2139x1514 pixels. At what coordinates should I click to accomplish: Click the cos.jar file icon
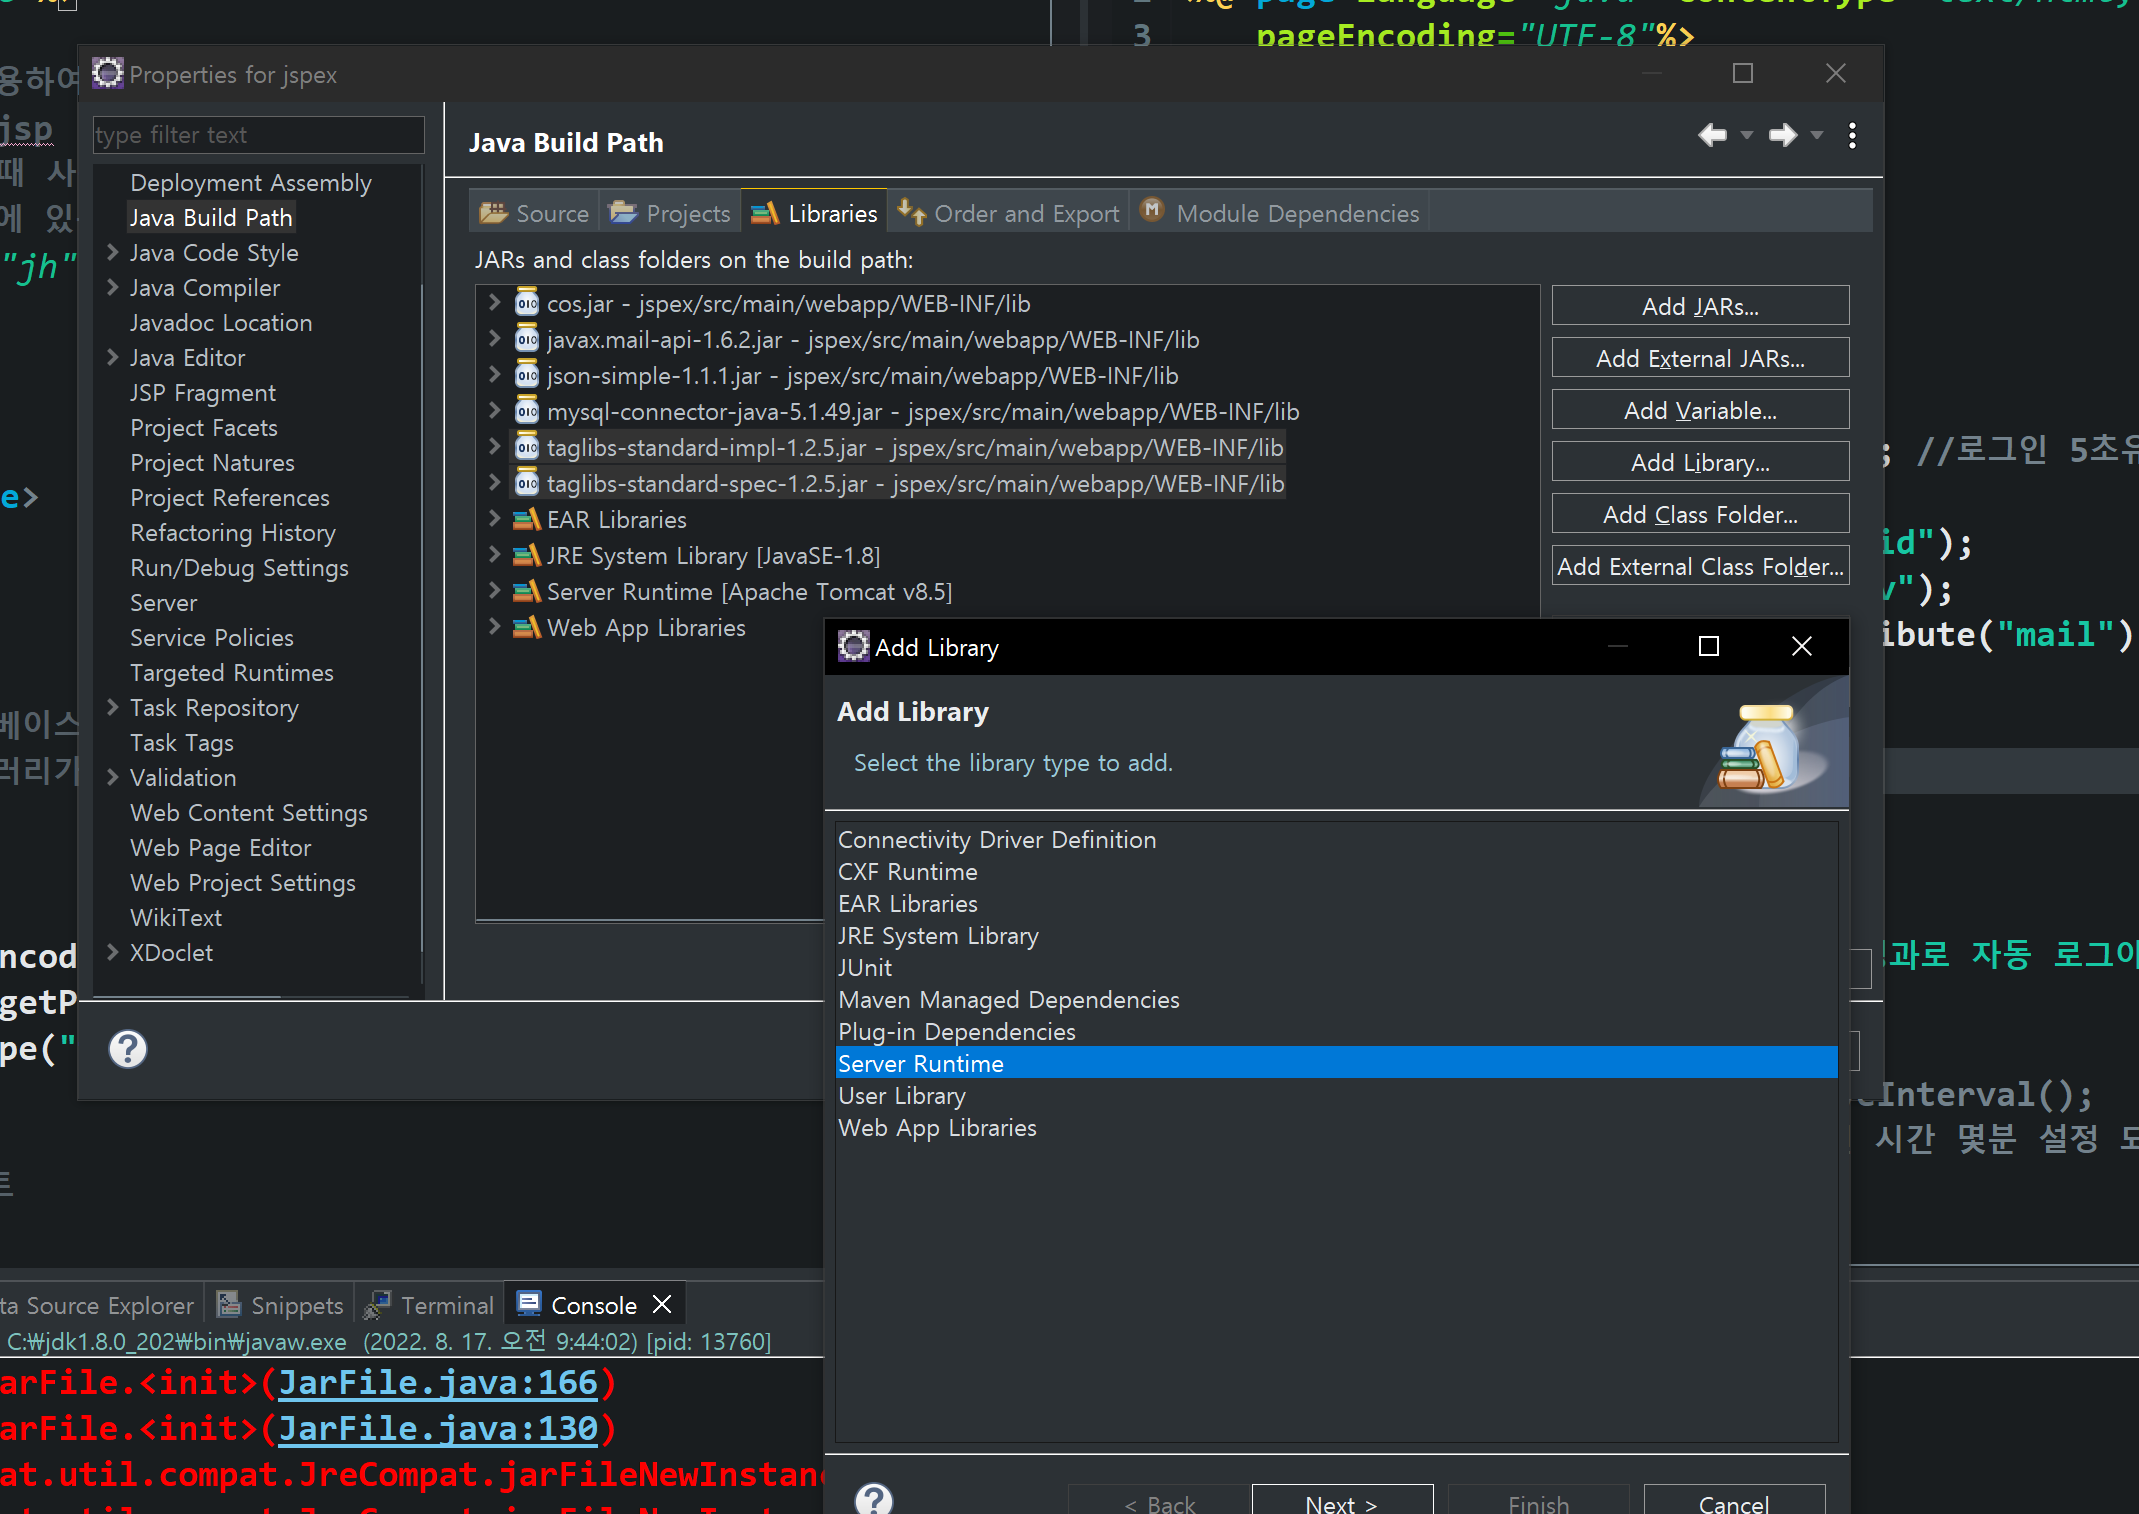pyautogui.click(x=527, y=304)
